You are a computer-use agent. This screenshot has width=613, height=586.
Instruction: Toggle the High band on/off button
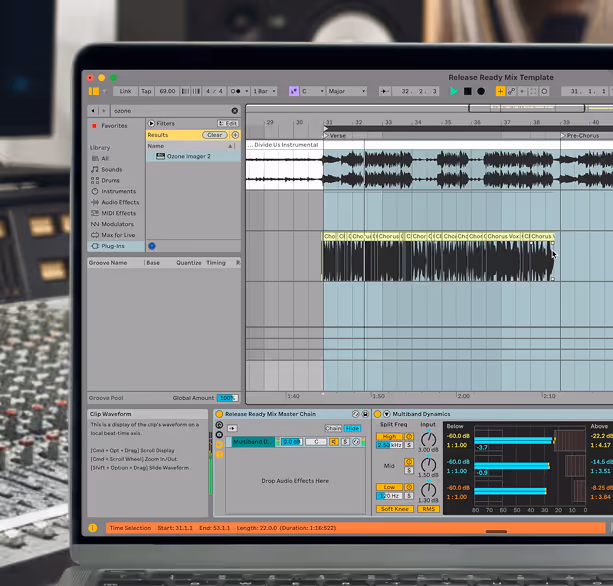point(389,436)
